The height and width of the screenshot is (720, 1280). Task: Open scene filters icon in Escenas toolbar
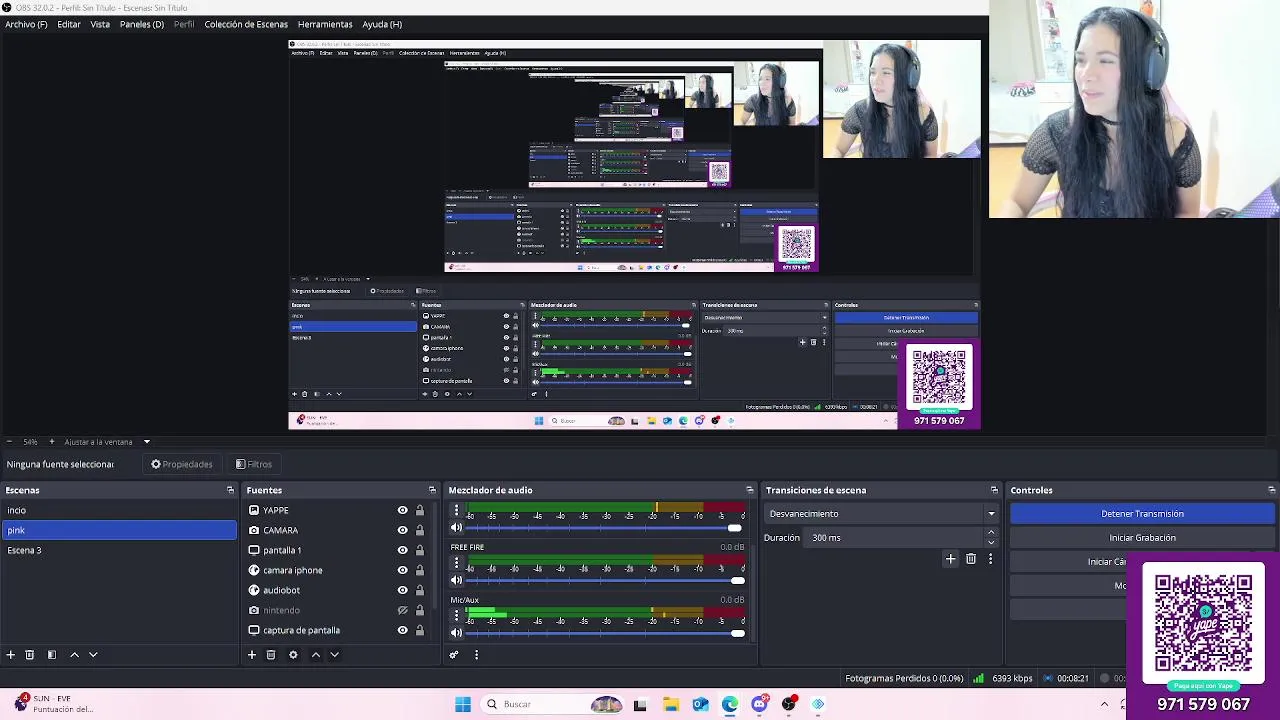point(51,655)
